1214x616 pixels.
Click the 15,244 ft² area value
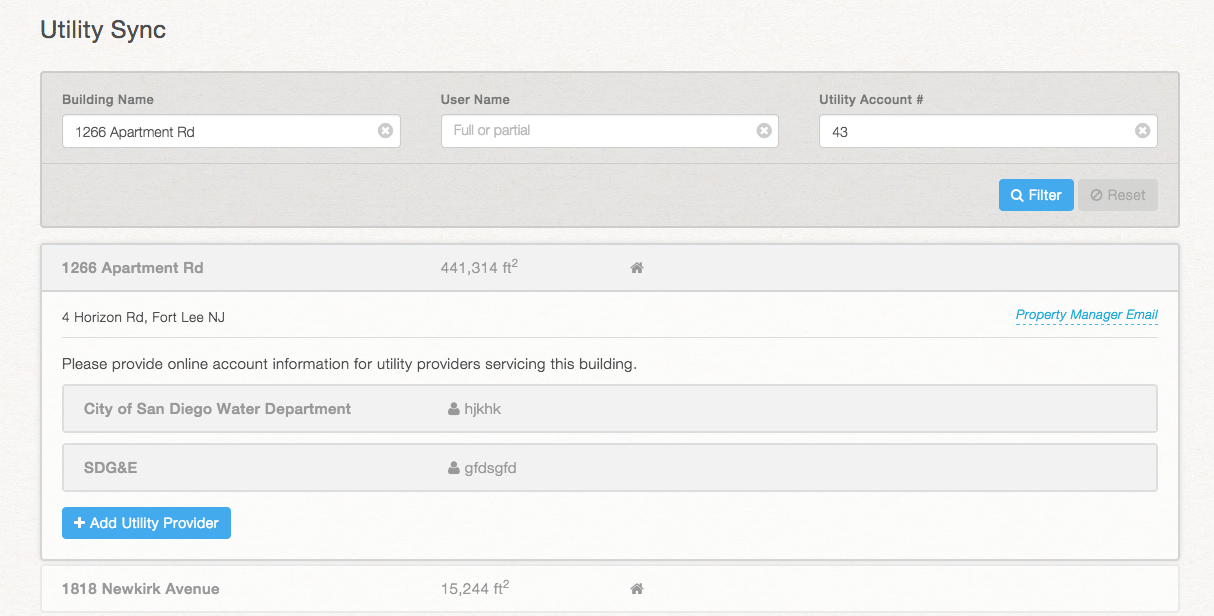475,588
